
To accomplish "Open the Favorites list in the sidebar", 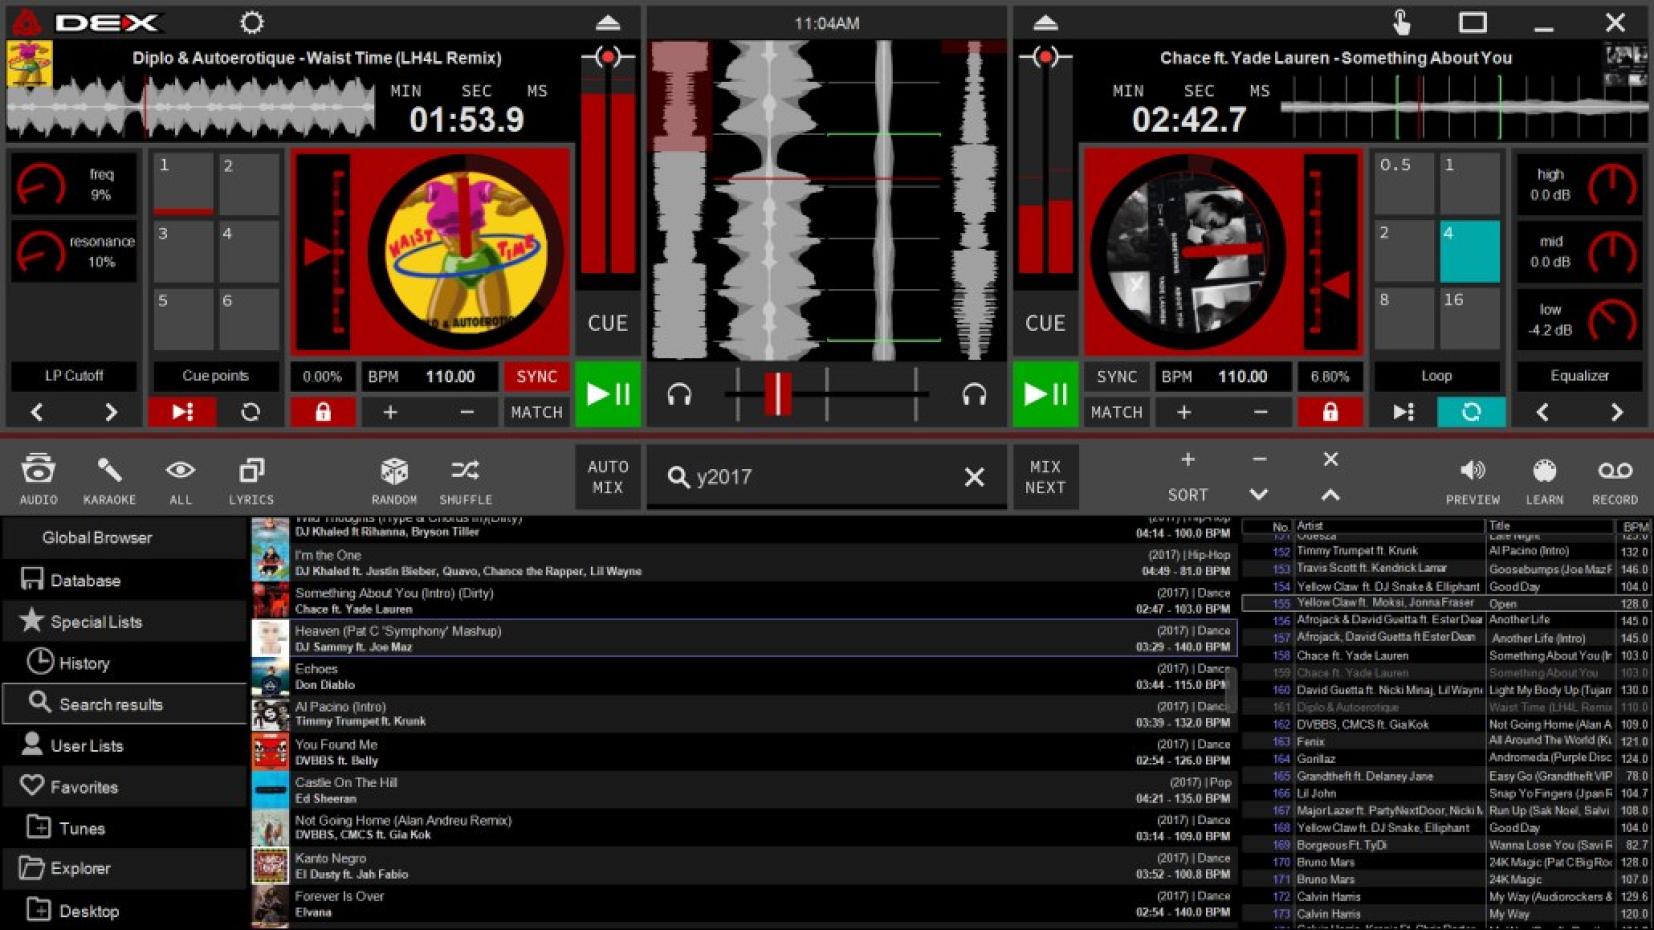I will click(x=84, y=787).
